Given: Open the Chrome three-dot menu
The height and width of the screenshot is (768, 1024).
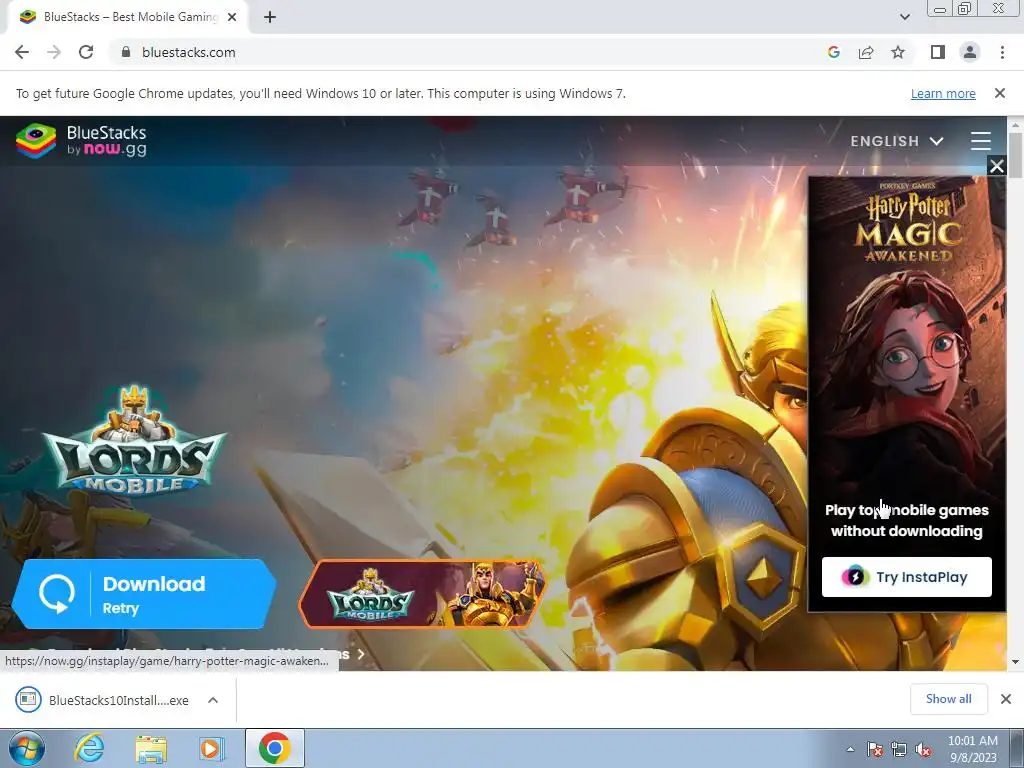Looking at the screenshot, I should click(x=1002, y=52).
